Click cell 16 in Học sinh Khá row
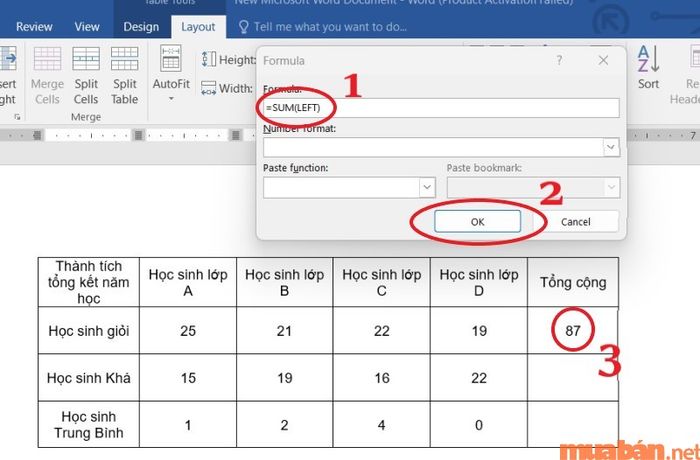This screenshot has height=460, width=700. pyautogui.click(x=382, y=378)
